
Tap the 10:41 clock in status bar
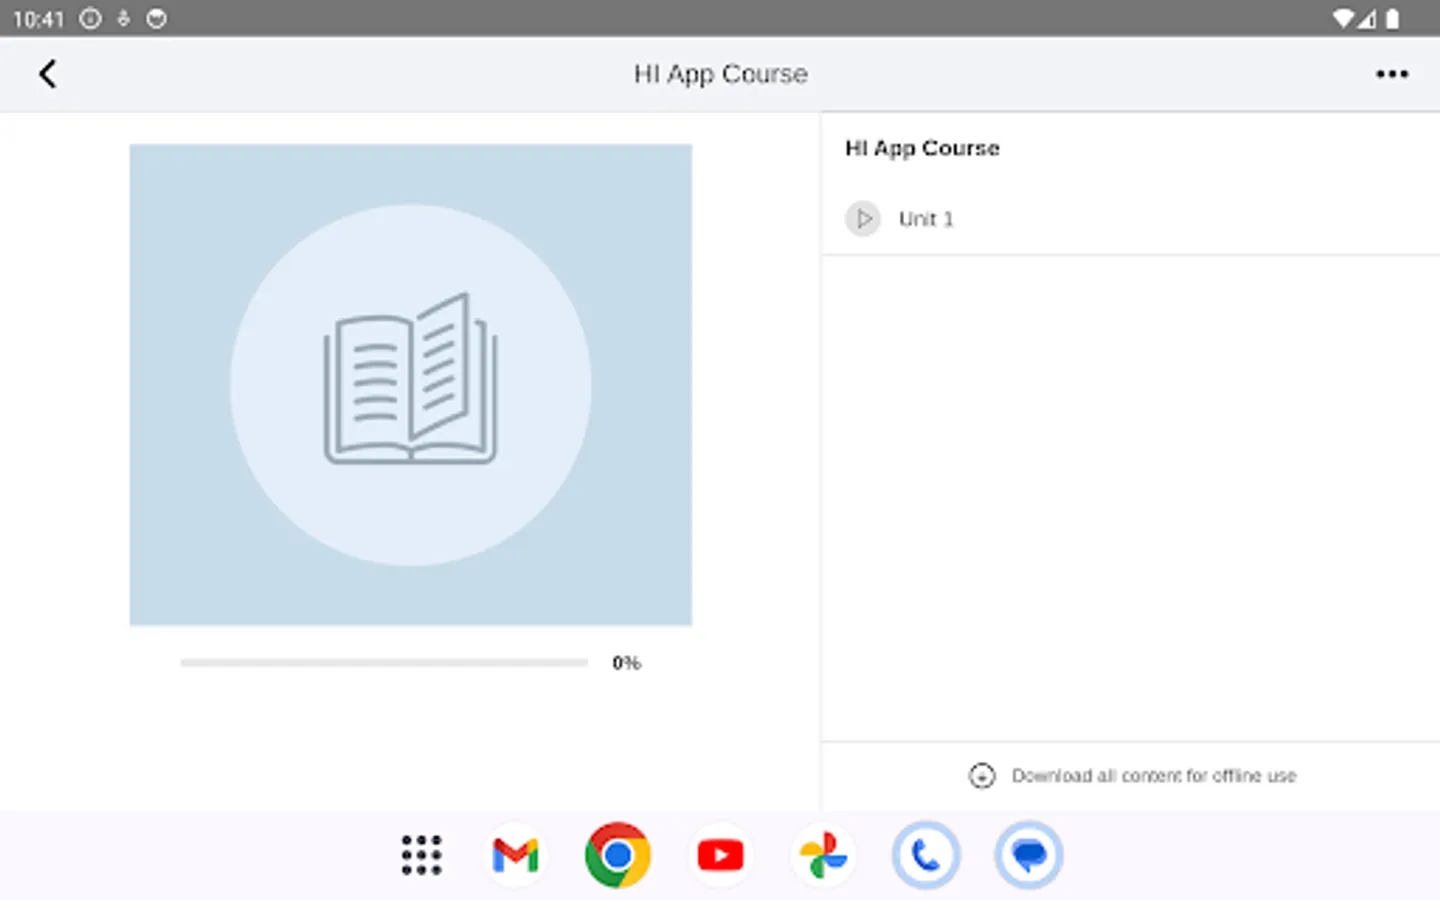tap(38, 19)
